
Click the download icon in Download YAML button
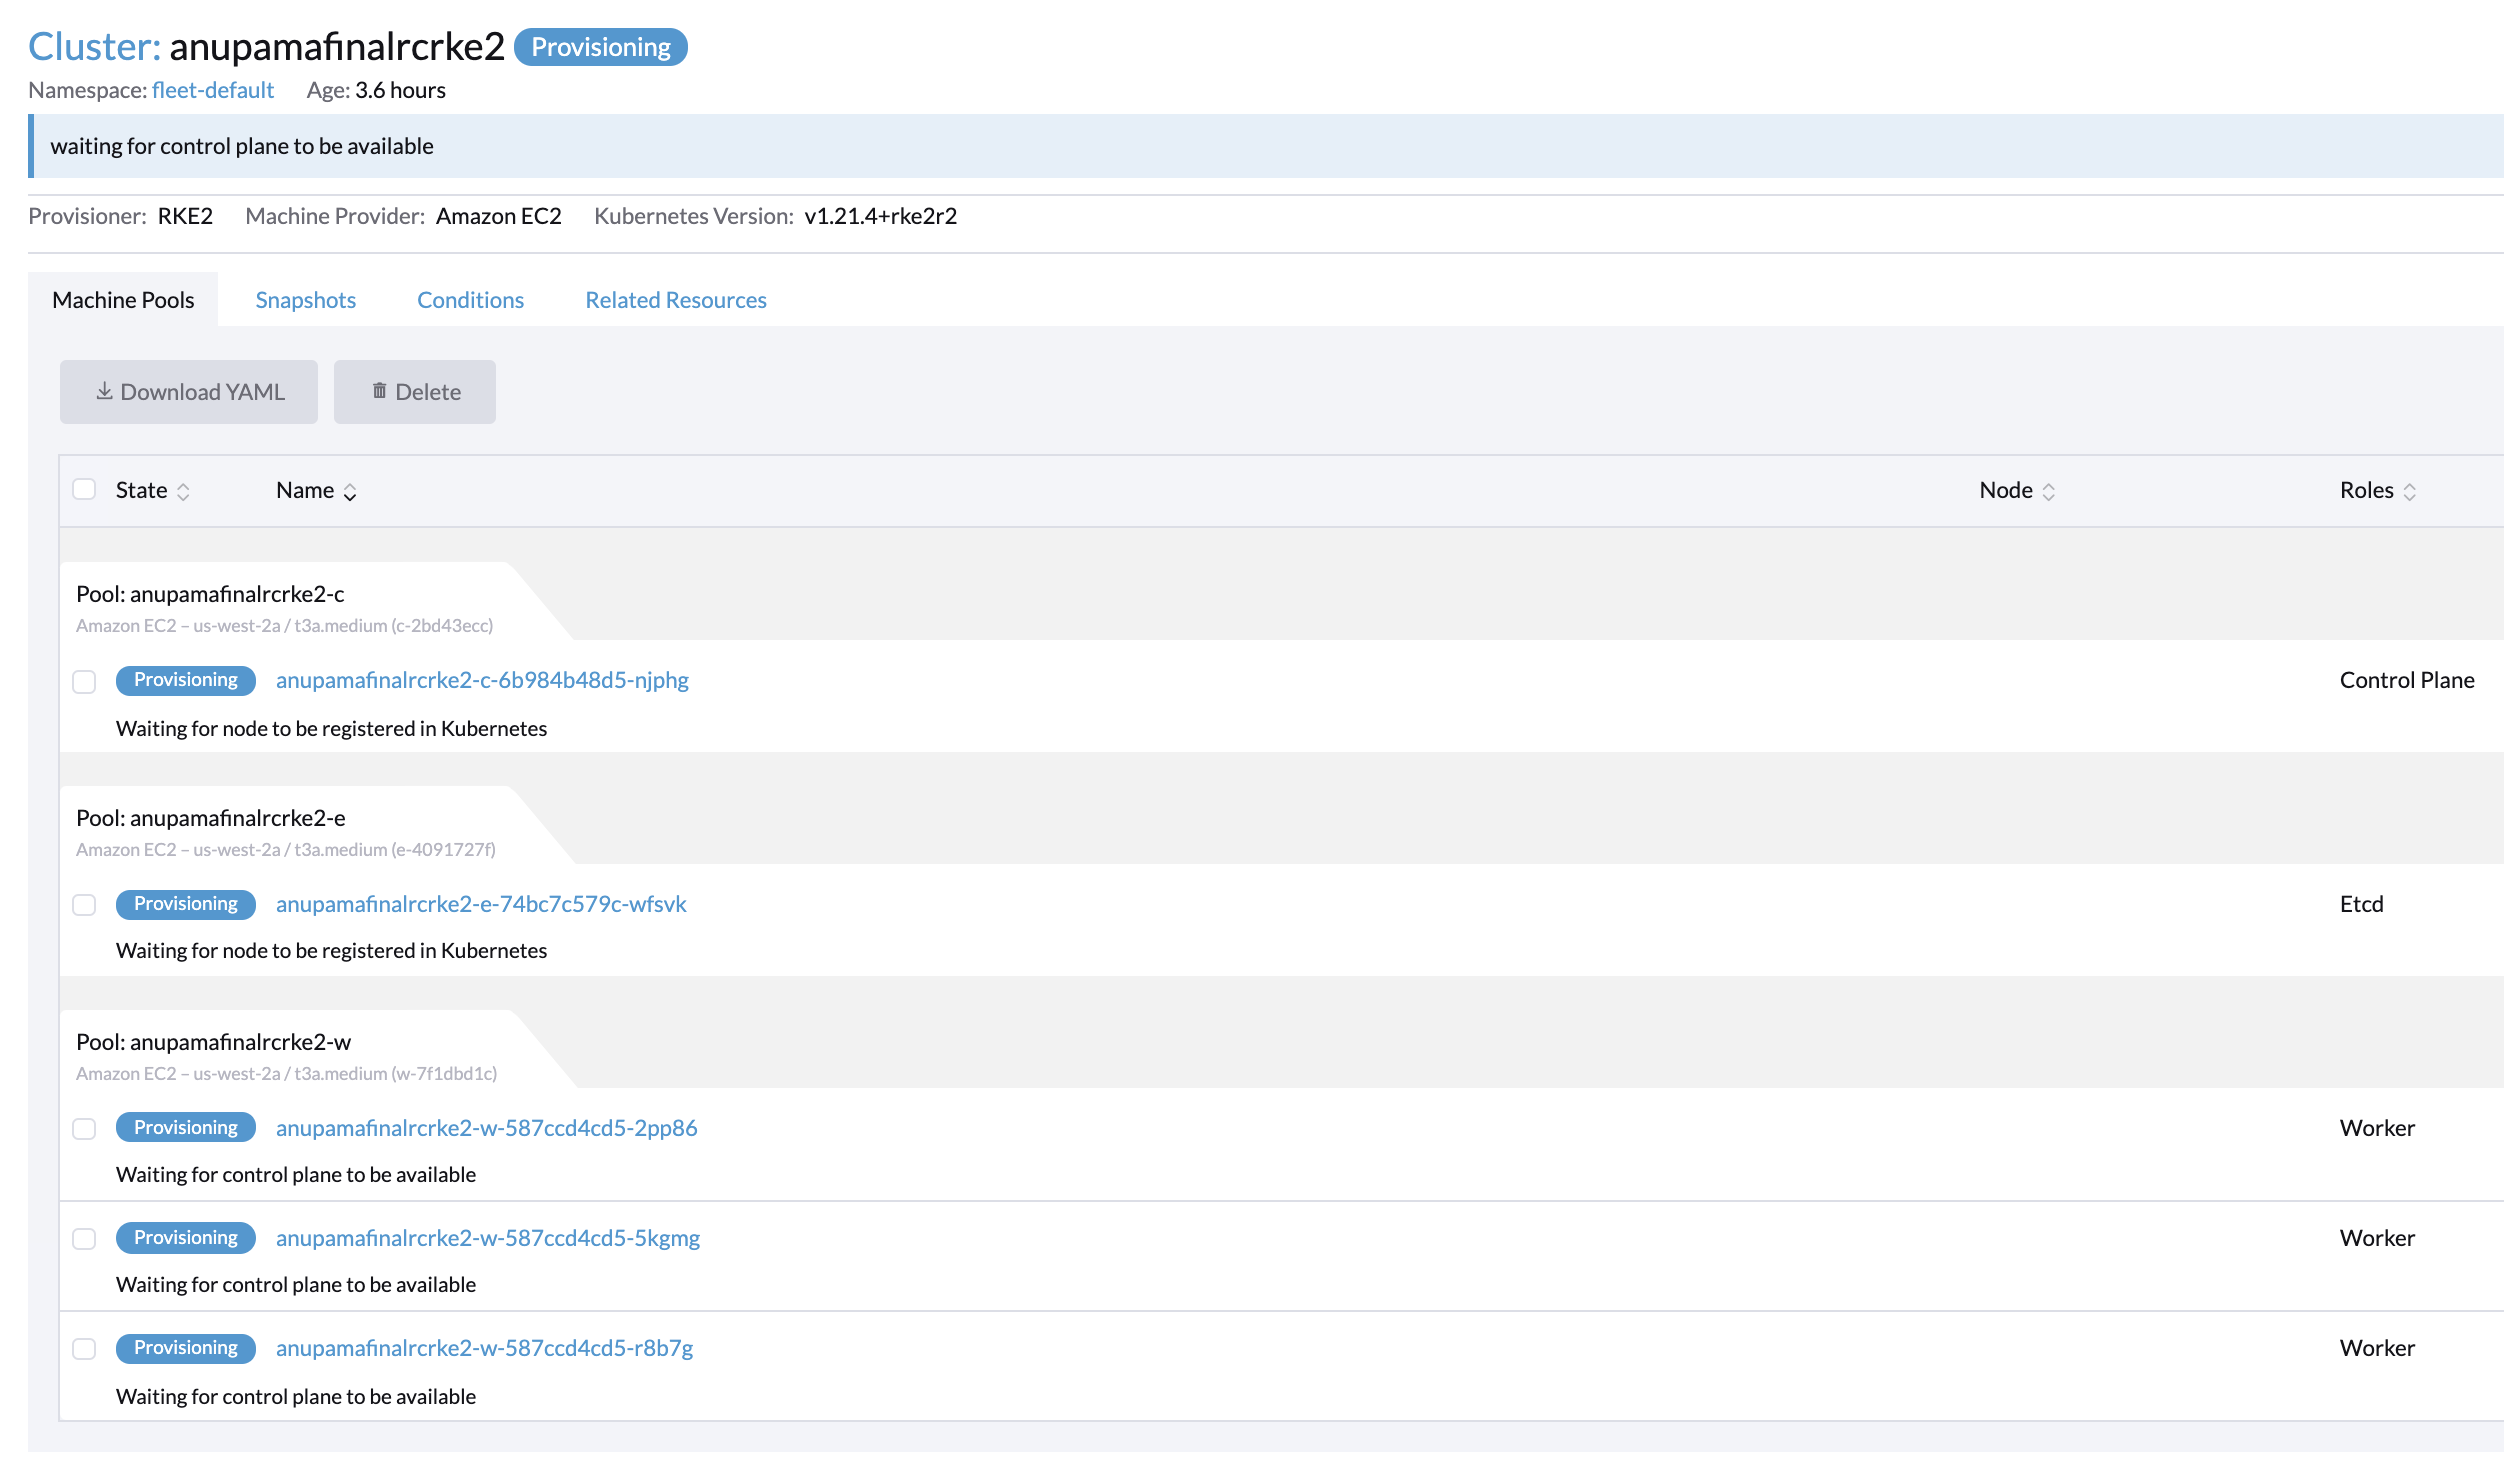point(103,391)
